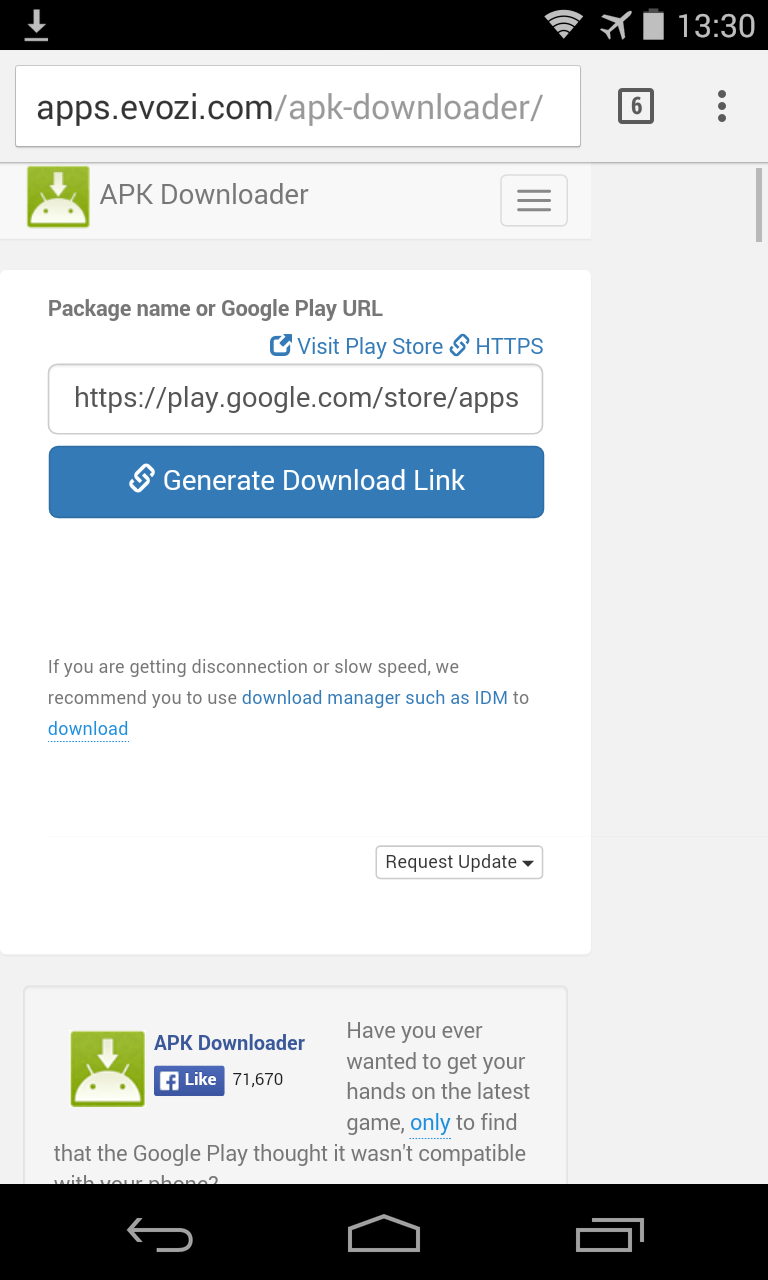Switch to the HTTPS link
Screen dimensions: 768x1280
click(497, 346)
